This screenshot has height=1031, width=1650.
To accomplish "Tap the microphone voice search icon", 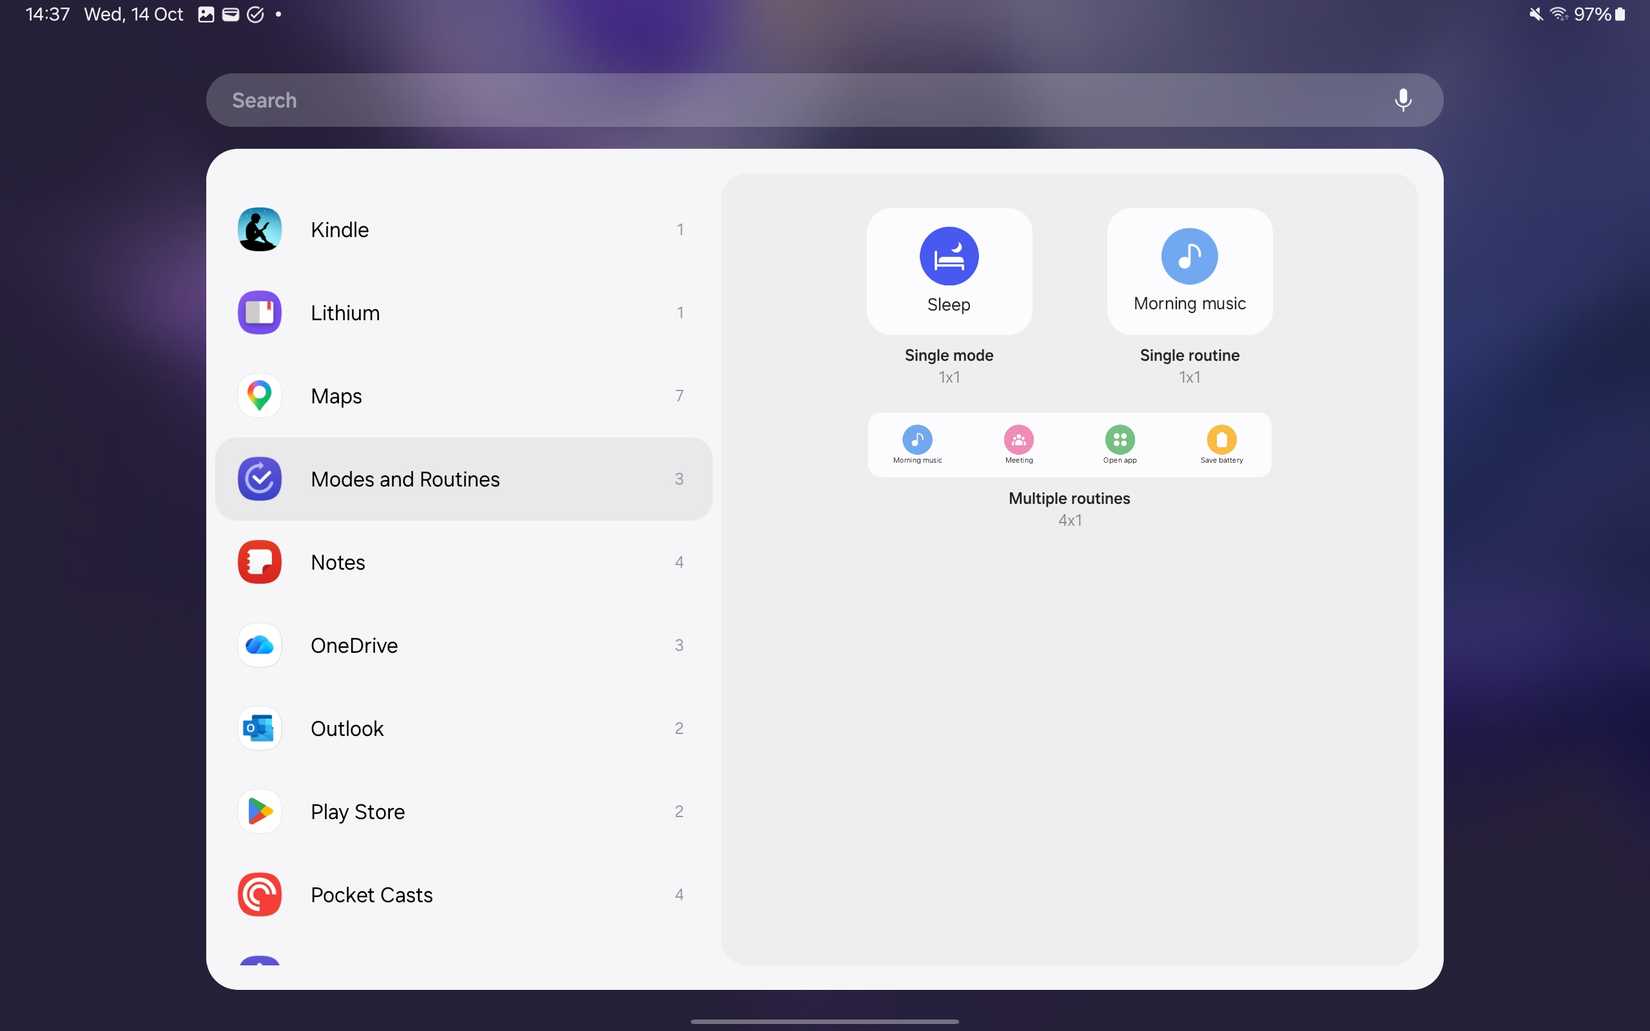I will coord(1403,100).
